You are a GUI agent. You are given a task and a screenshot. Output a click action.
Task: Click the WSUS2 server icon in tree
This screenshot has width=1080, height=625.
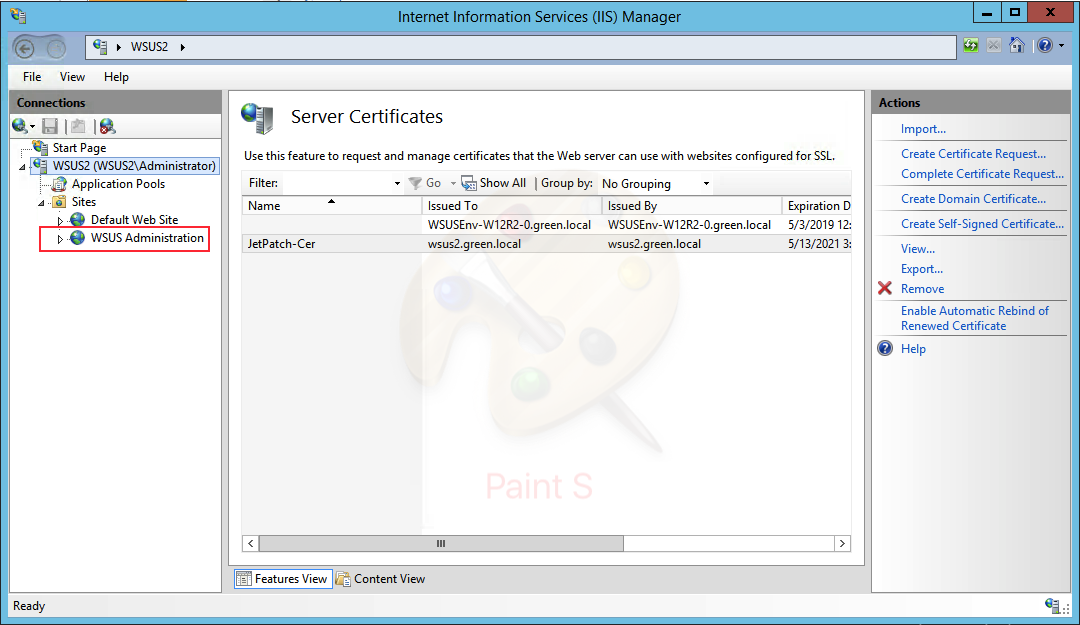point(40,165)
